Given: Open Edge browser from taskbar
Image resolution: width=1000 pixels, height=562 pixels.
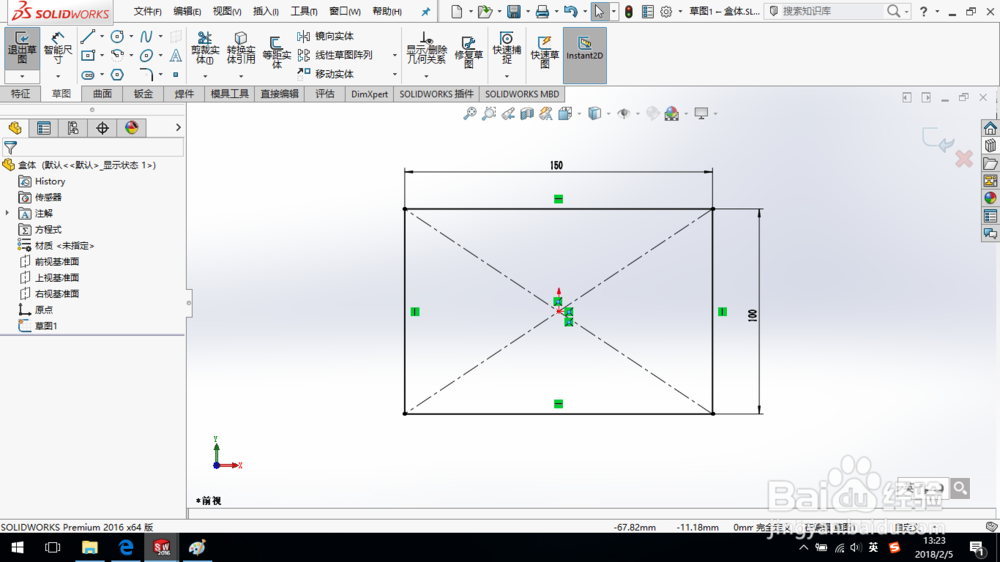Looking at the screenshot, I should [x=126, y=547].
